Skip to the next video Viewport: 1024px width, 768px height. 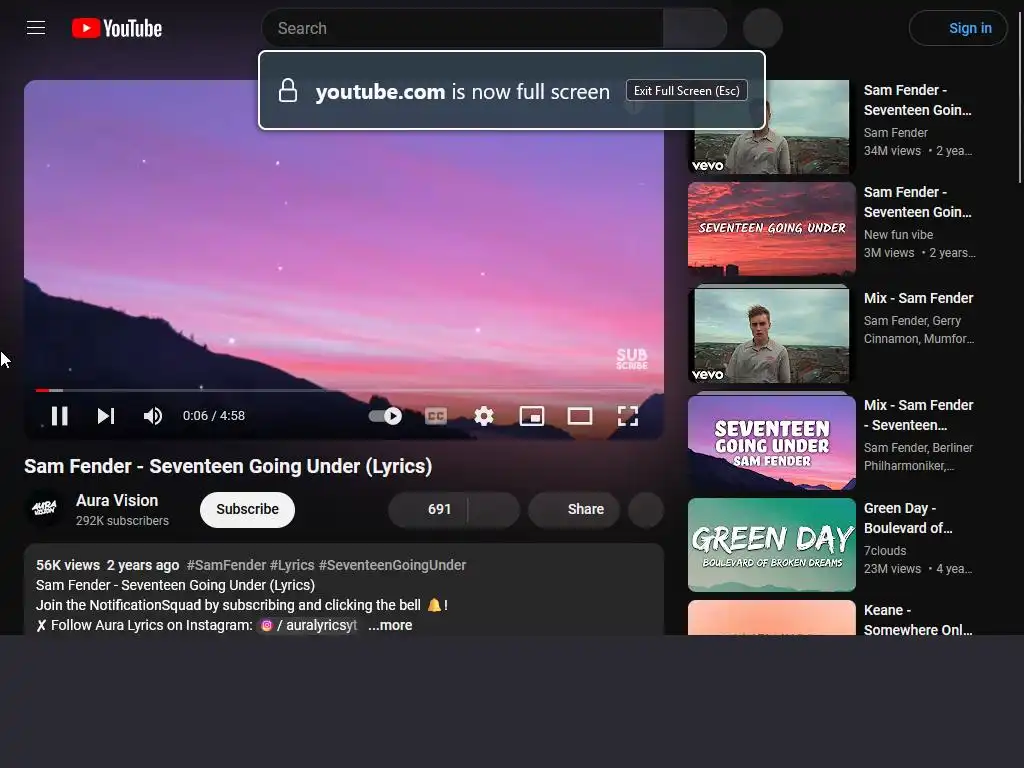click(106, 416)
